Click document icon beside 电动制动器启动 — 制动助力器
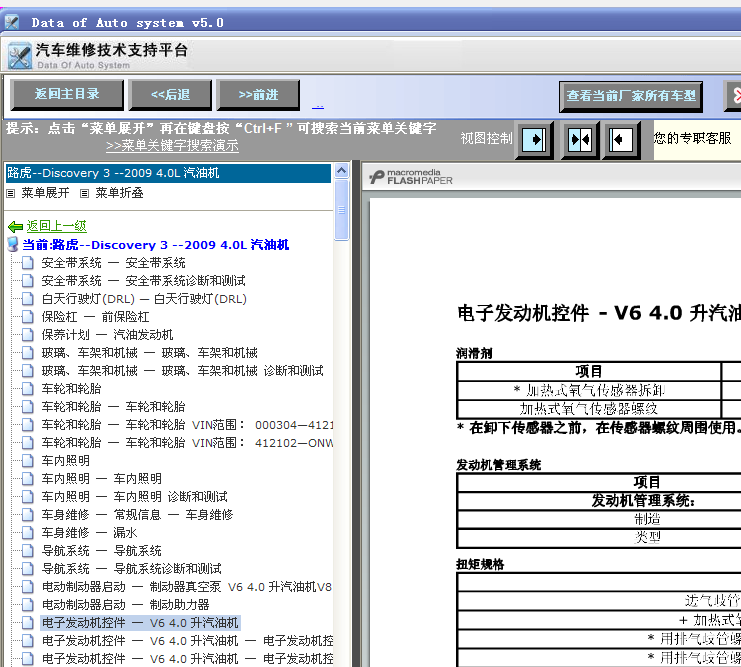The width and height of the screenshot is (741, 667). (x=28, y=604)
